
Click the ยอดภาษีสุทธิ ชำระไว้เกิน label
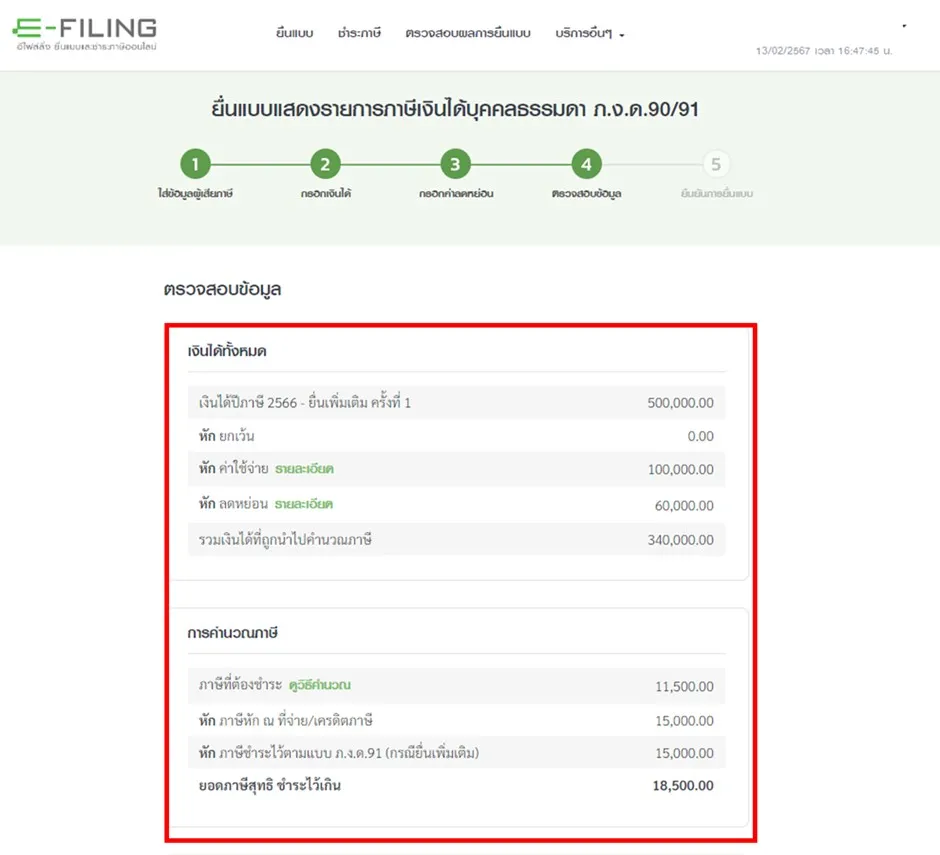(270, 785)
